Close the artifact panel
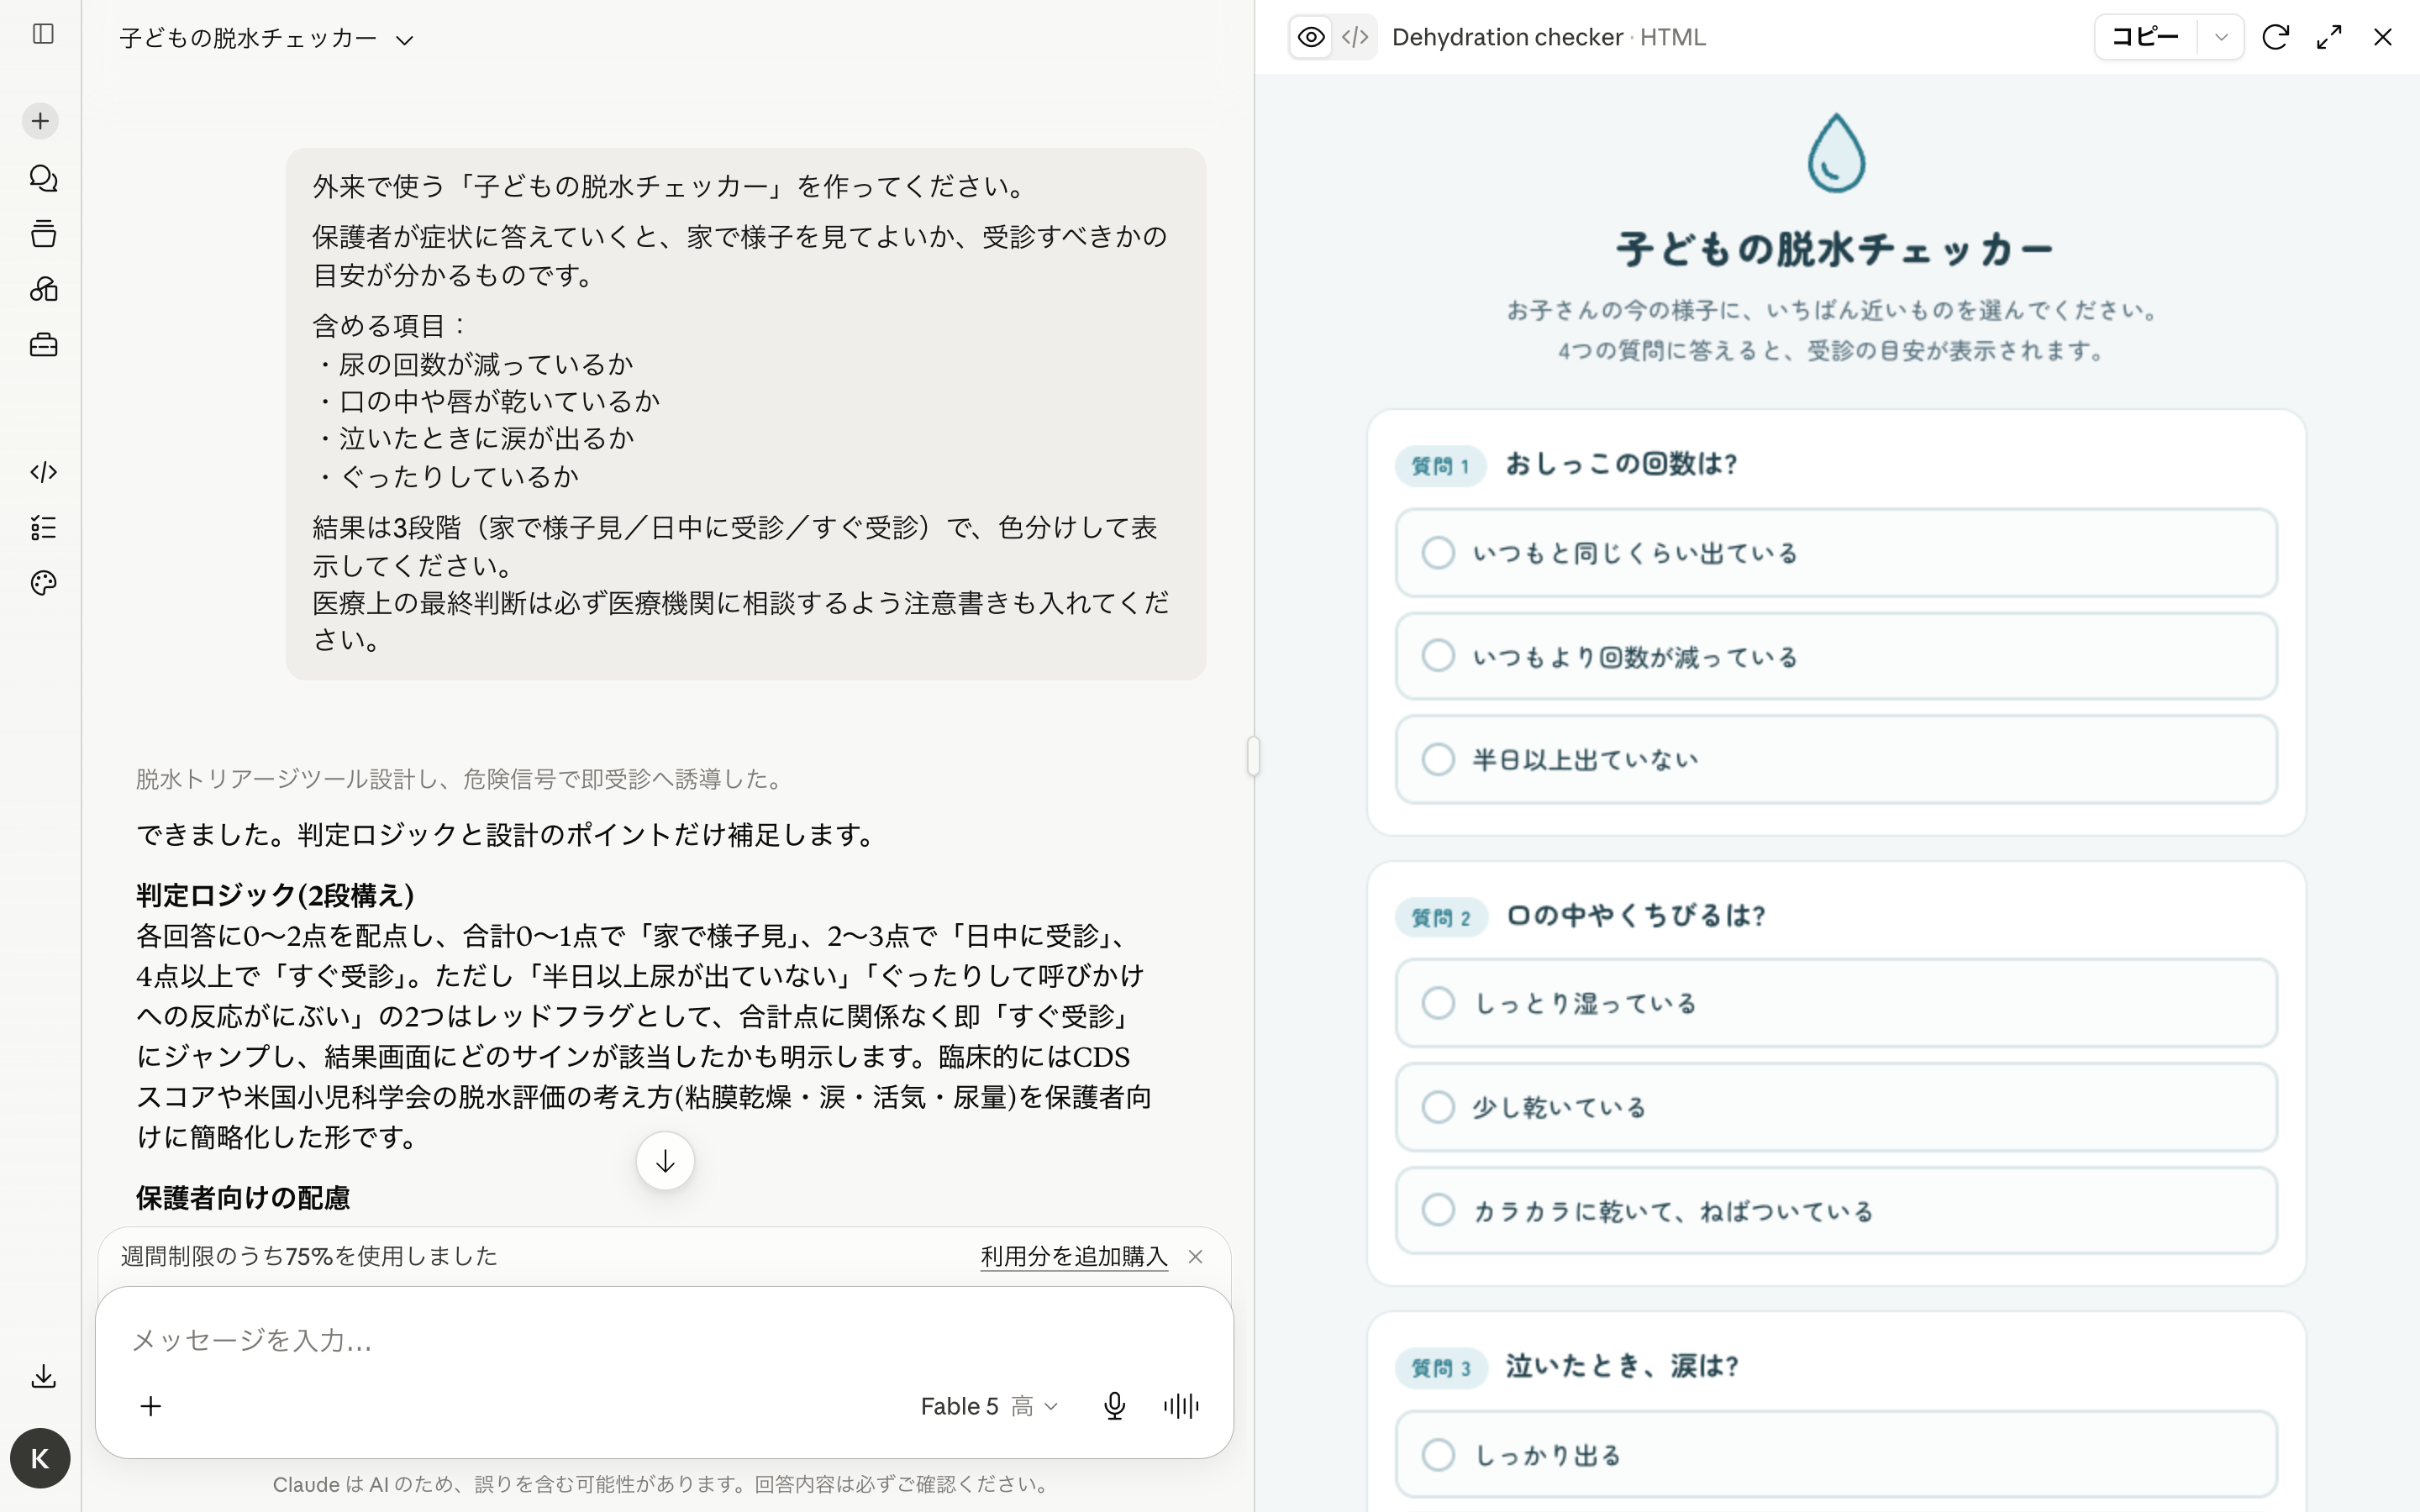 click(2383, 38)
